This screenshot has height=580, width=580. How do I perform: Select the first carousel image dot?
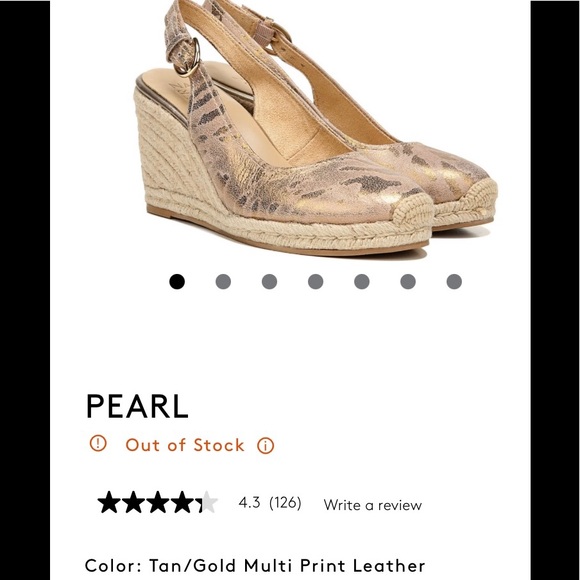pyautogui.click(x=177, y=281)
